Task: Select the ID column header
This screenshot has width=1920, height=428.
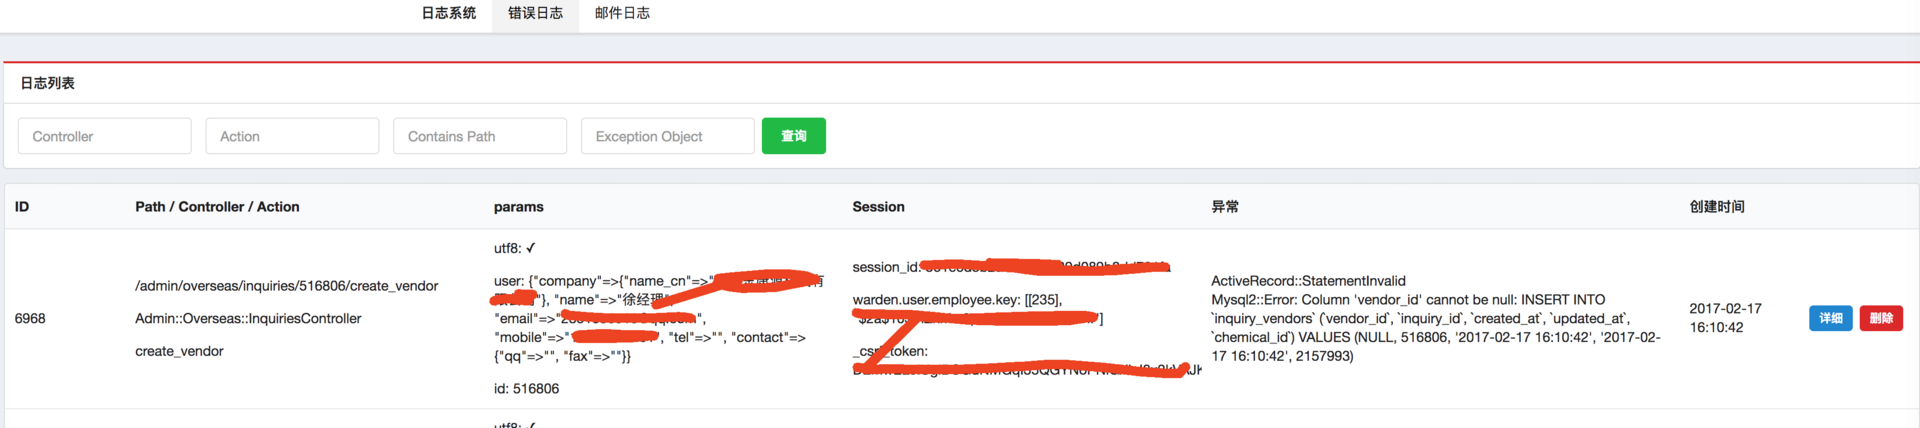Action: [22, 207]
